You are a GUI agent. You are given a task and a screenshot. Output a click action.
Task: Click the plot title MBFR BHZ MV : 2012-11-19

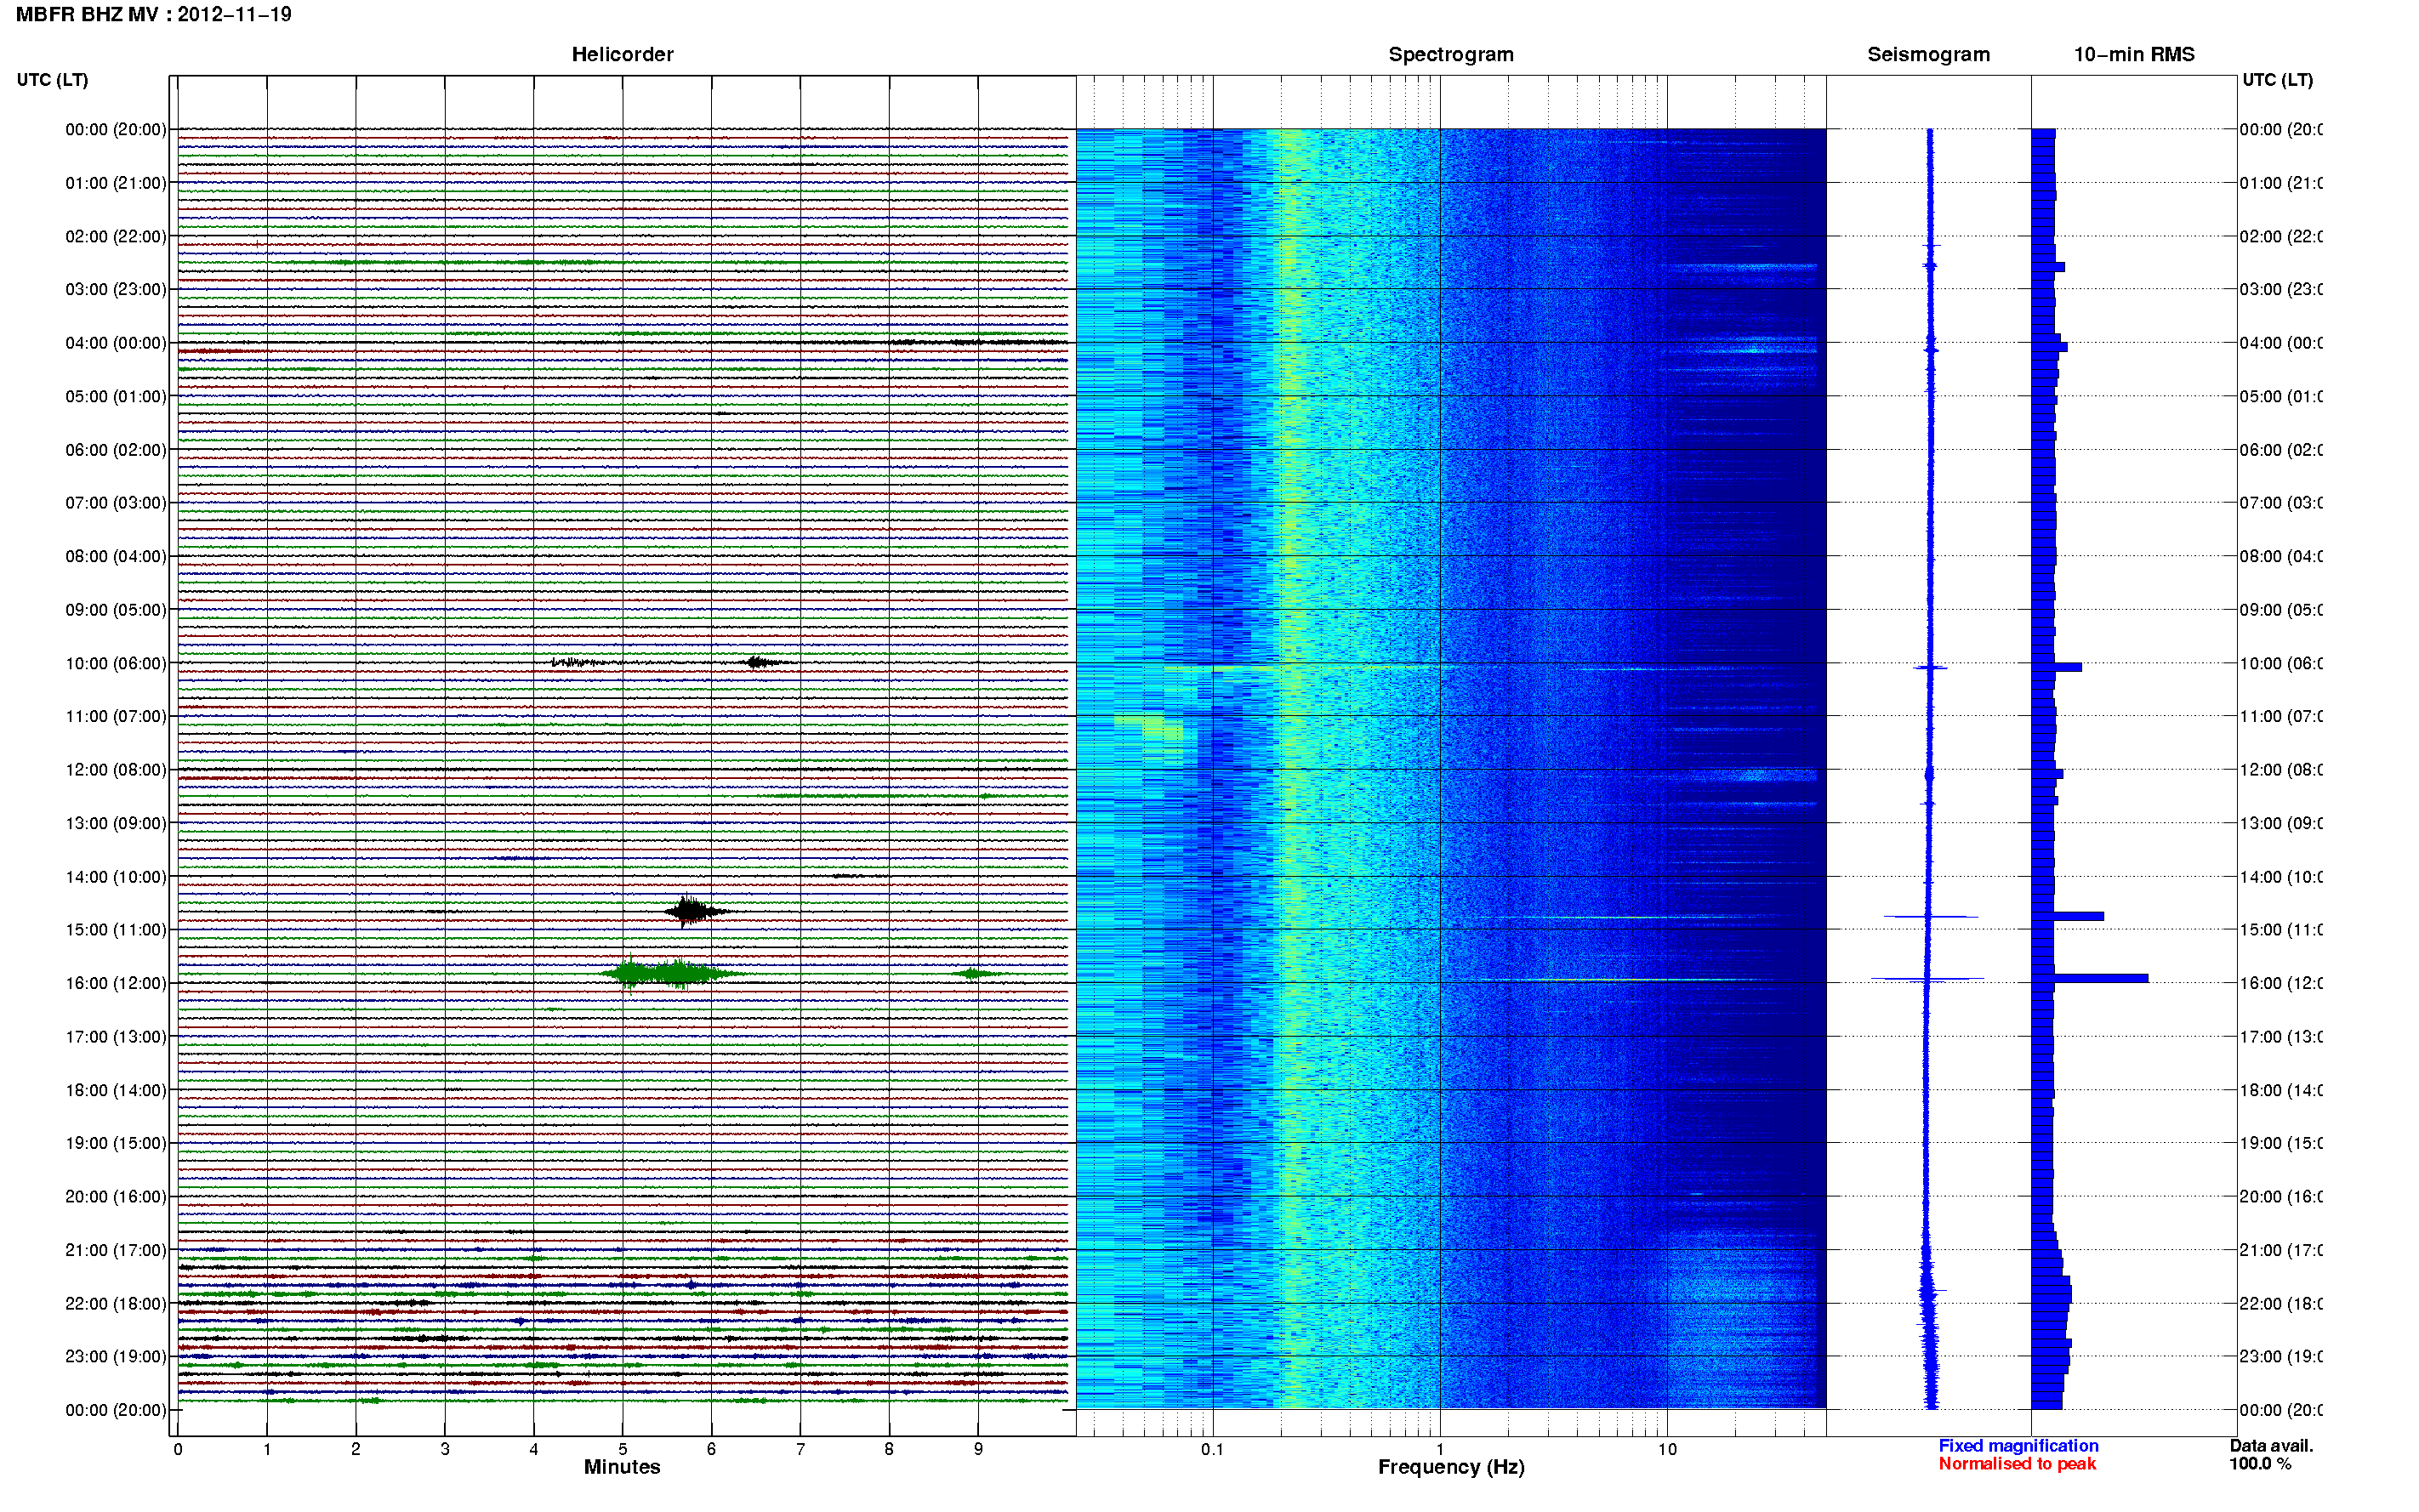point(153,15)
